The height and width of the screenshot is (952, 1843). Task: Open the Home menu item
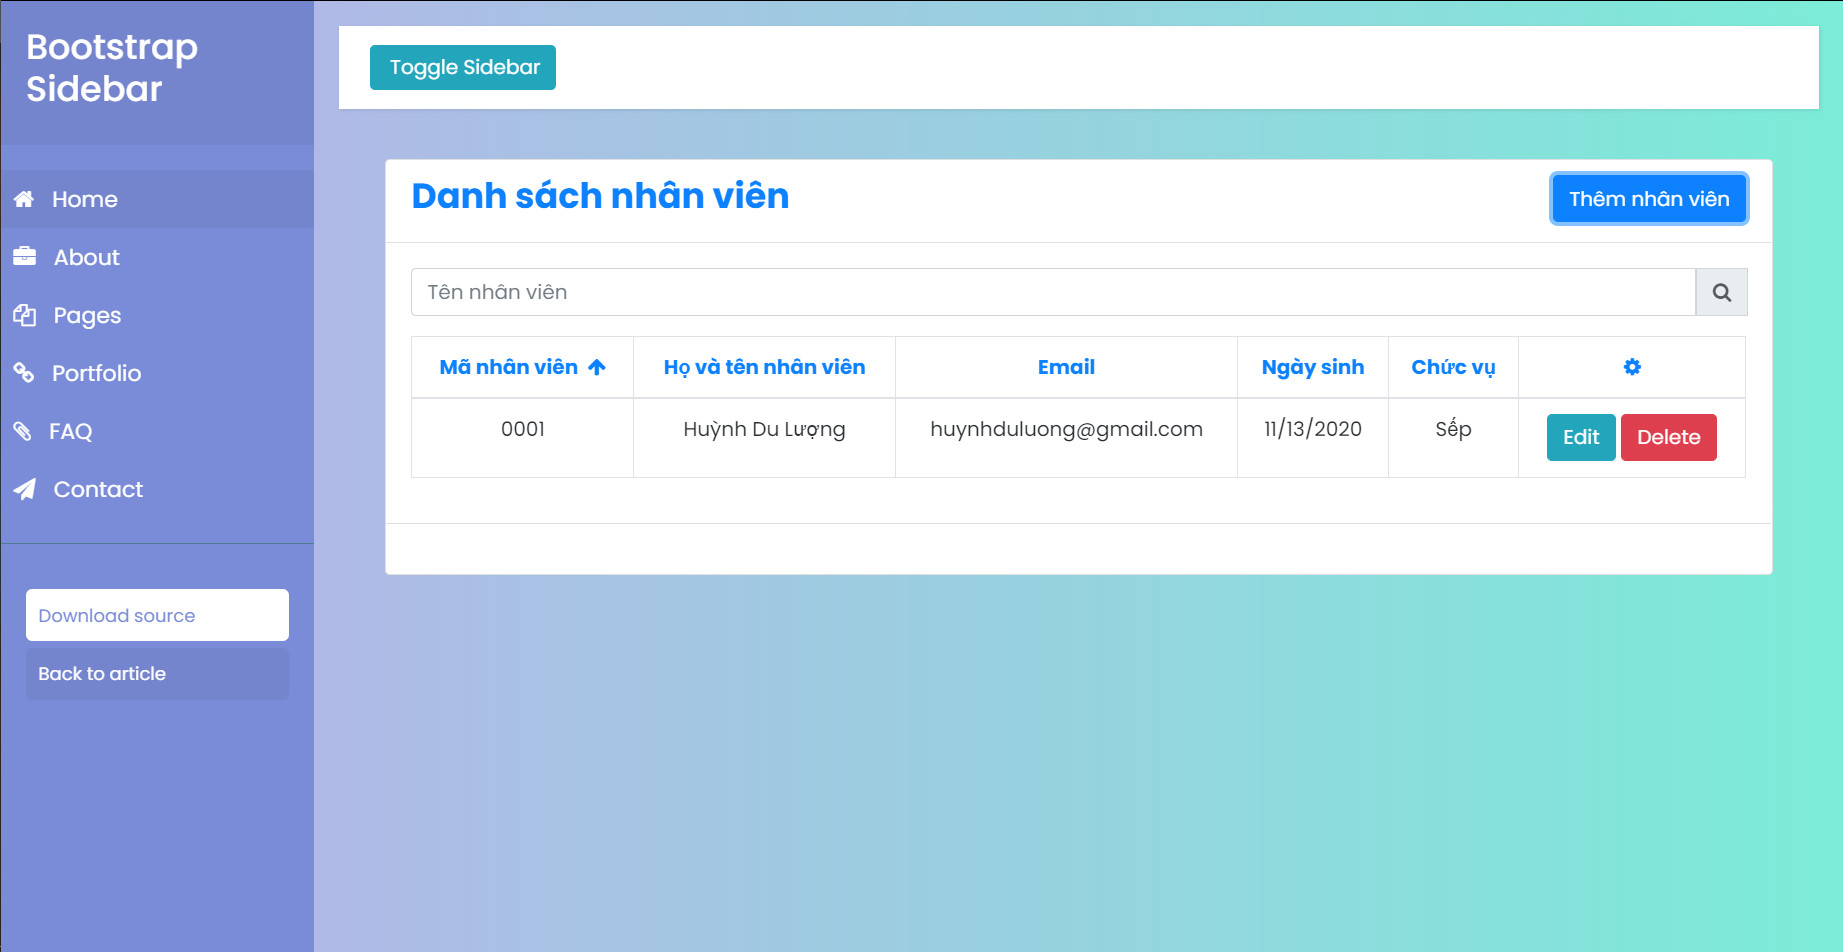pyautogui.click(x=157, y=199)
